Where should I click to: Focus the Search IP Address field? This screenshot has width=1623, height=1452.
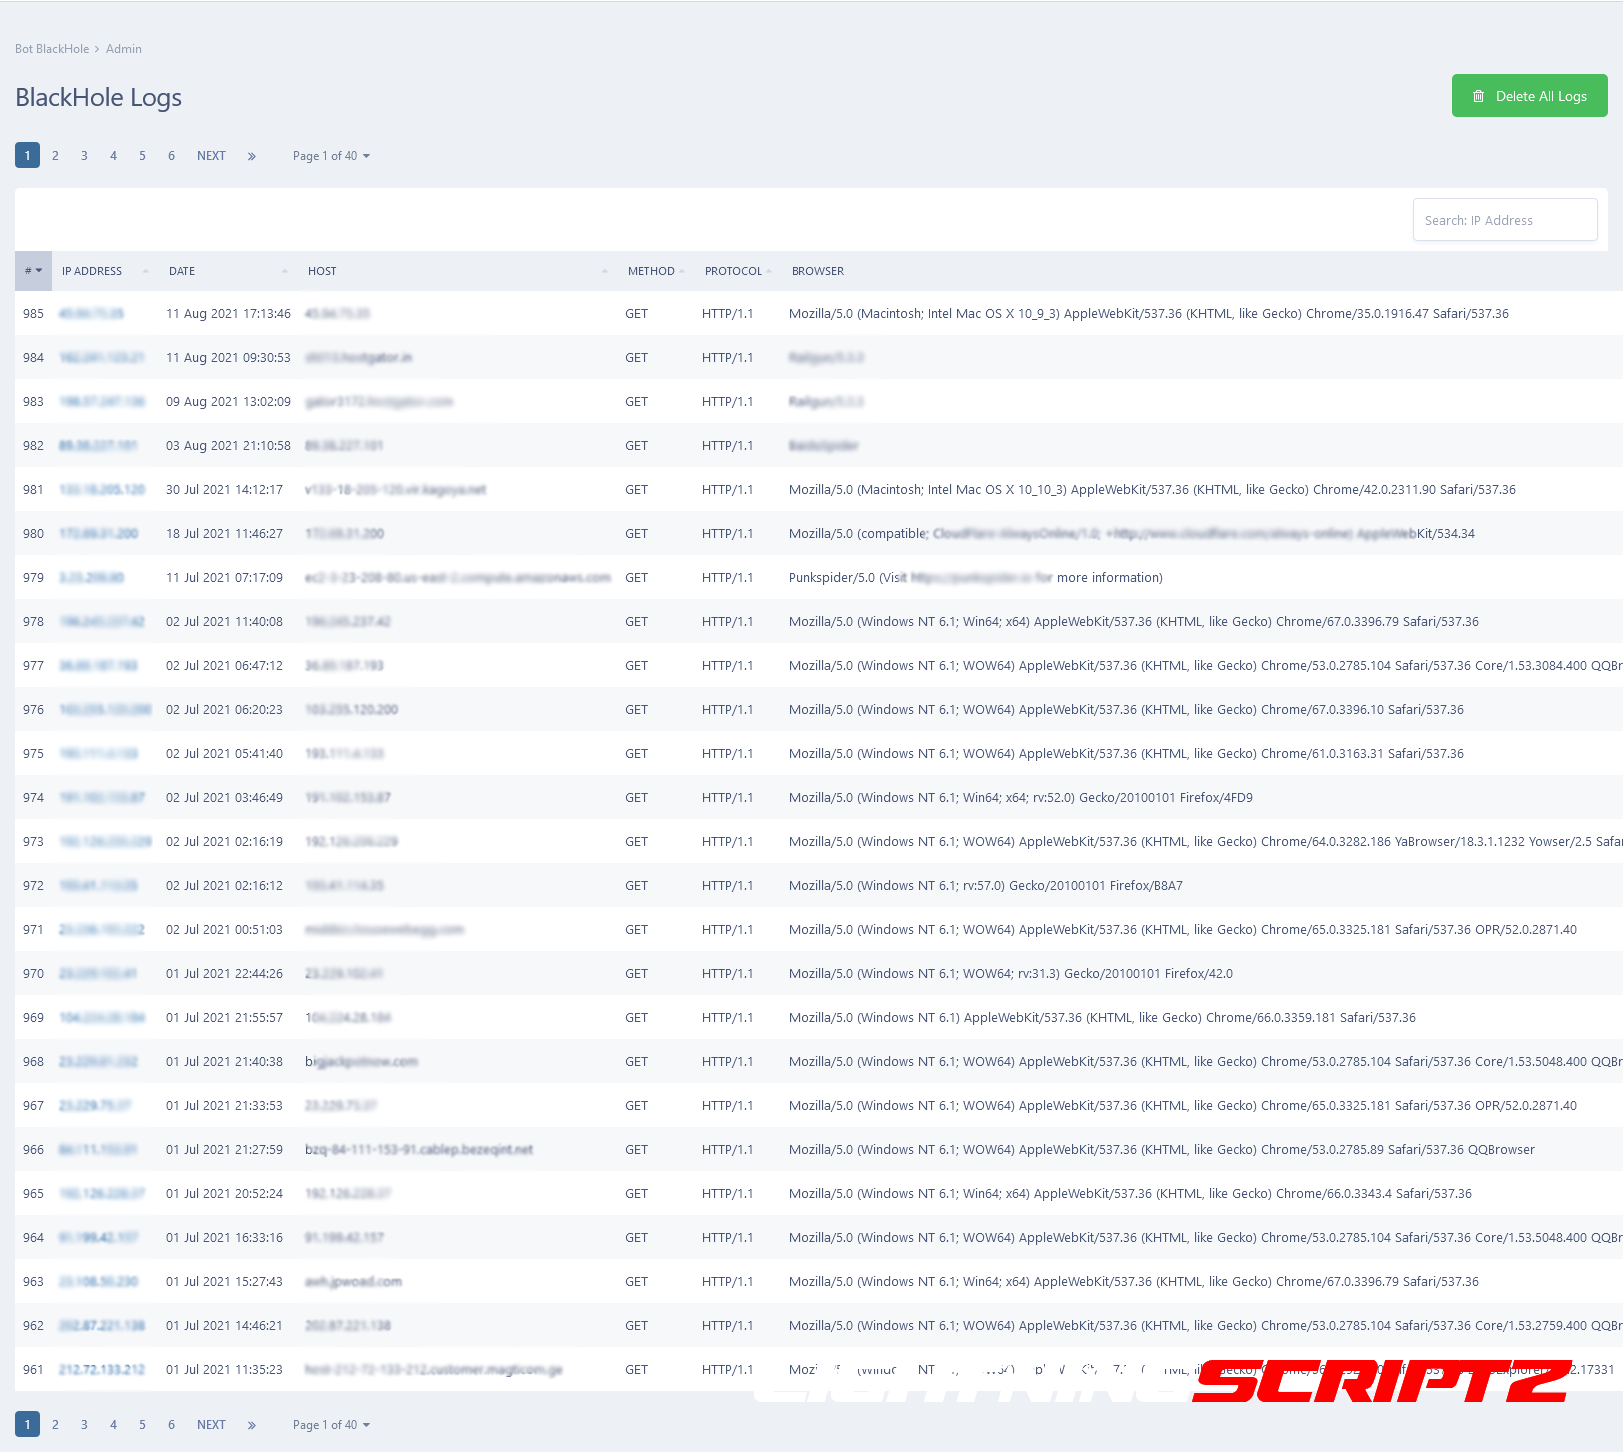tap(1504, 220)
